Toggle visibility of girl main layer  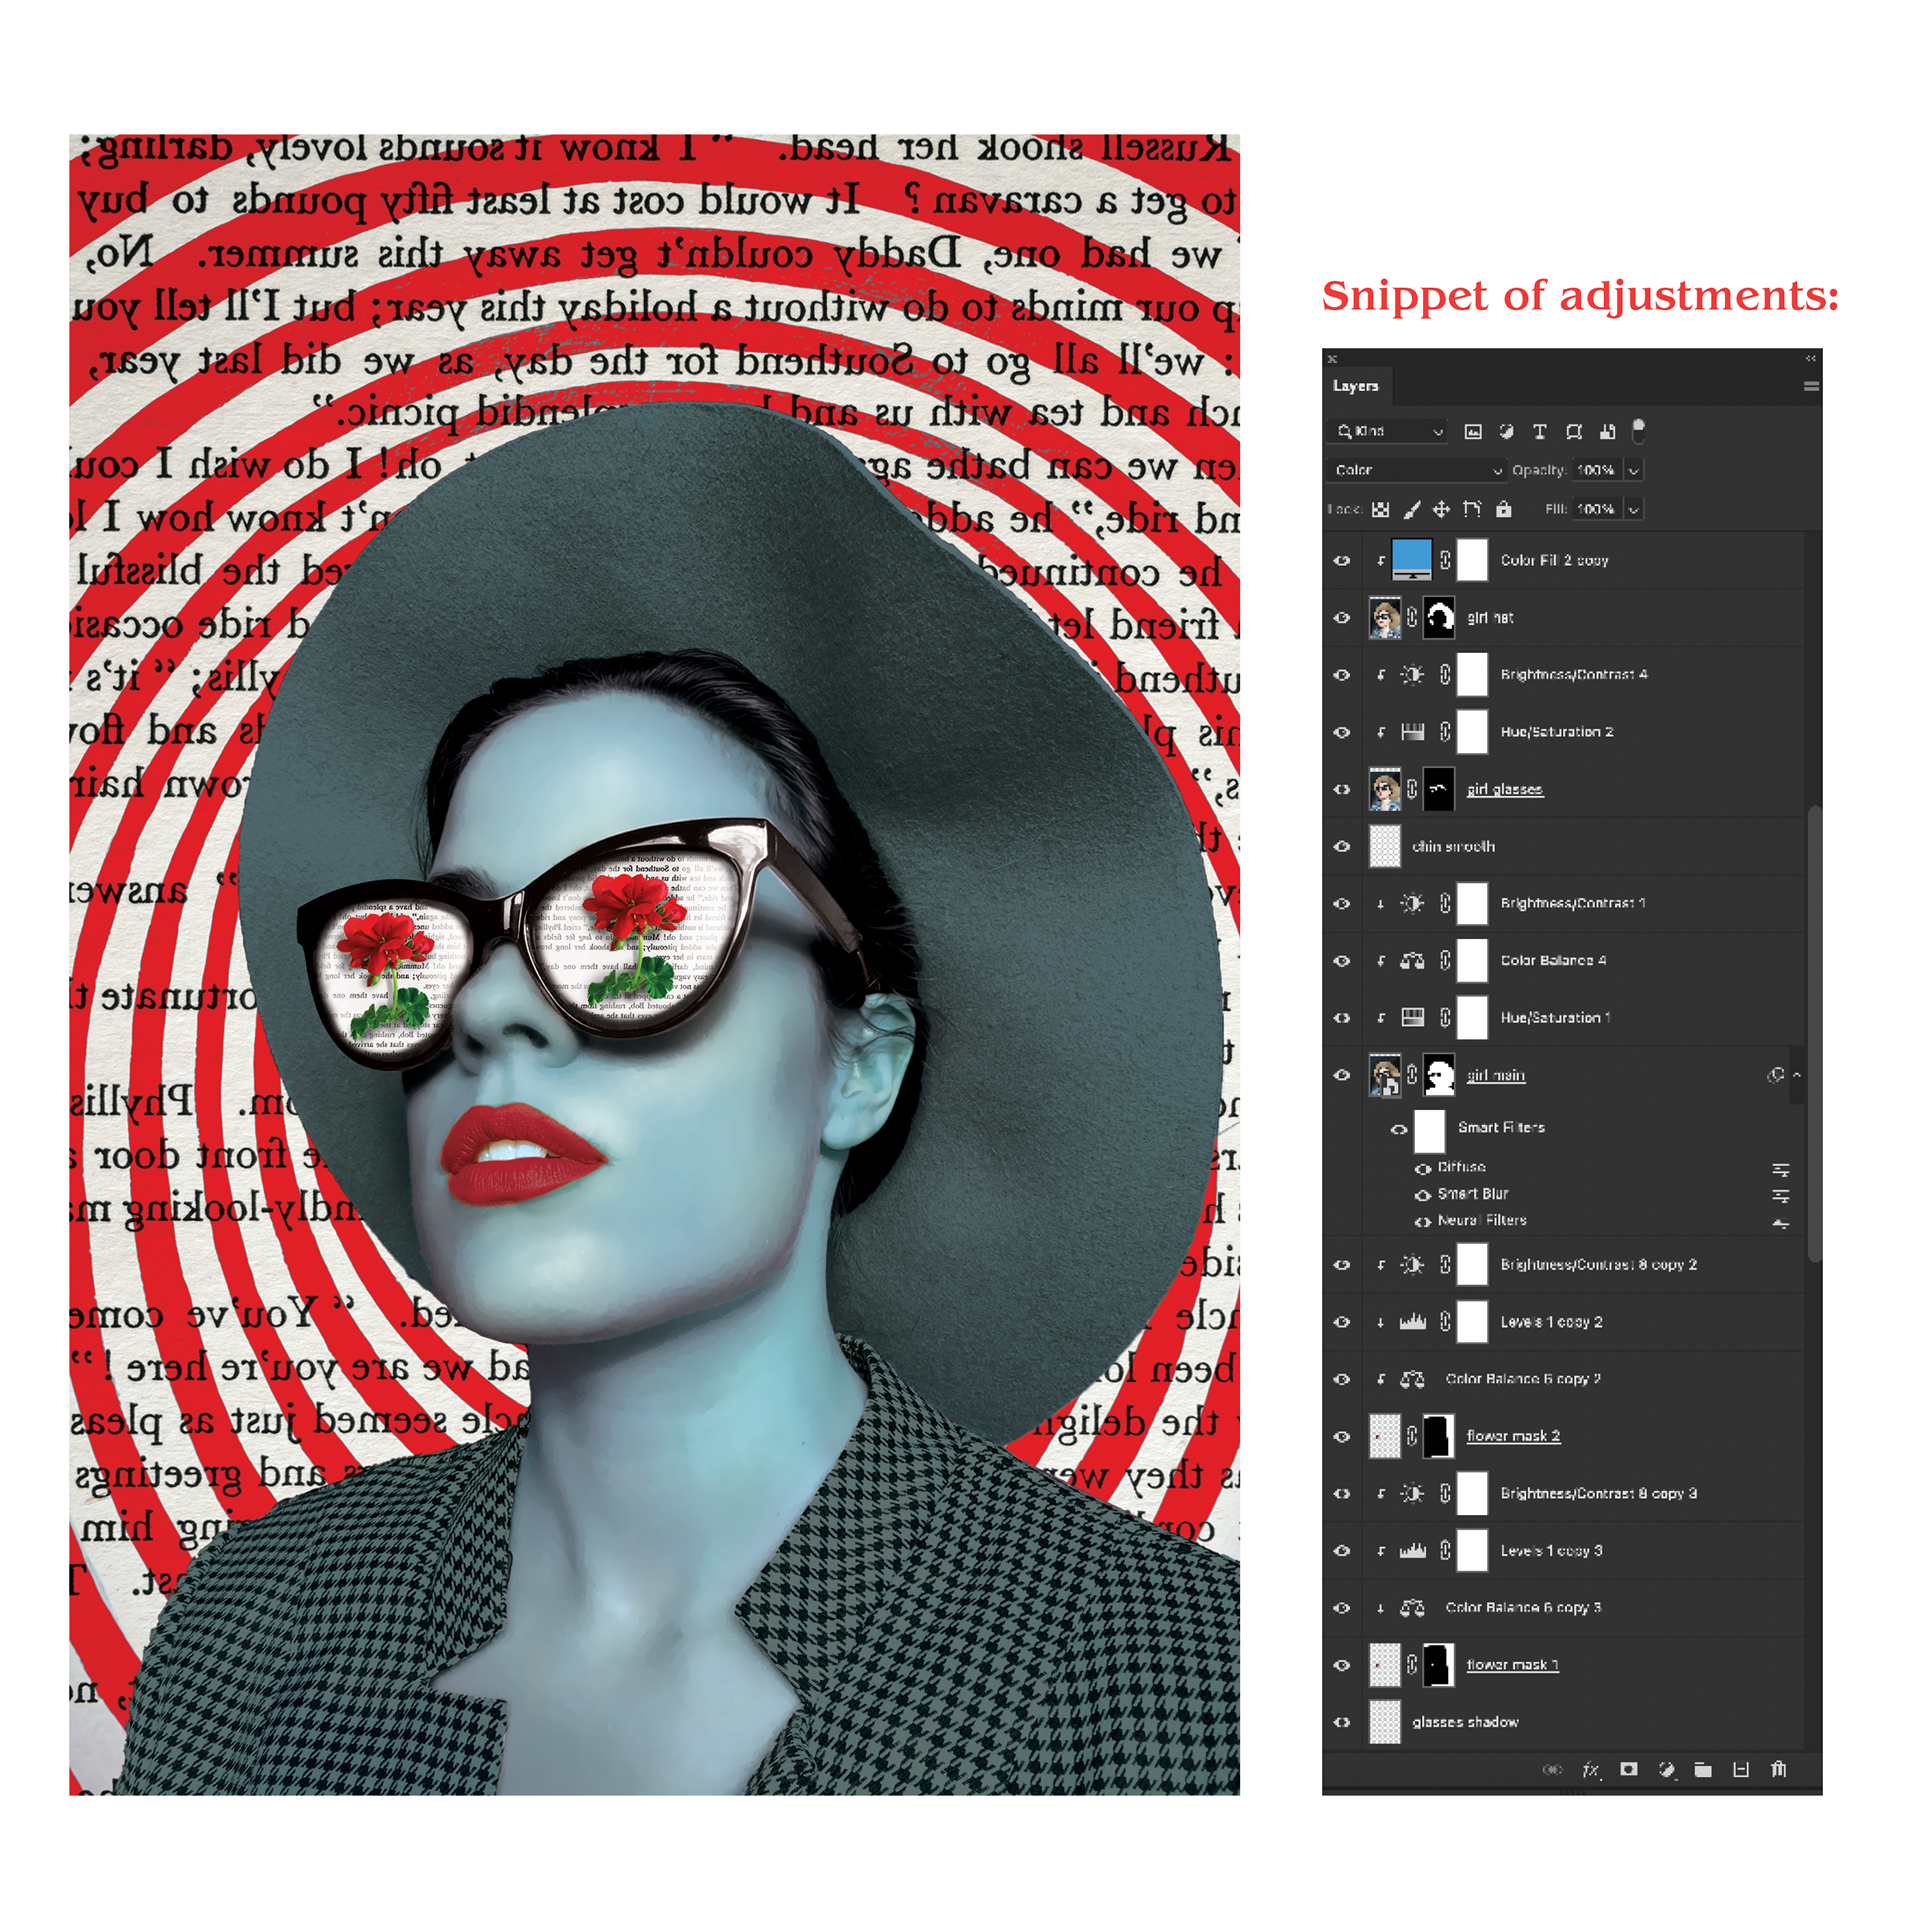[x=1342, y=1075]
